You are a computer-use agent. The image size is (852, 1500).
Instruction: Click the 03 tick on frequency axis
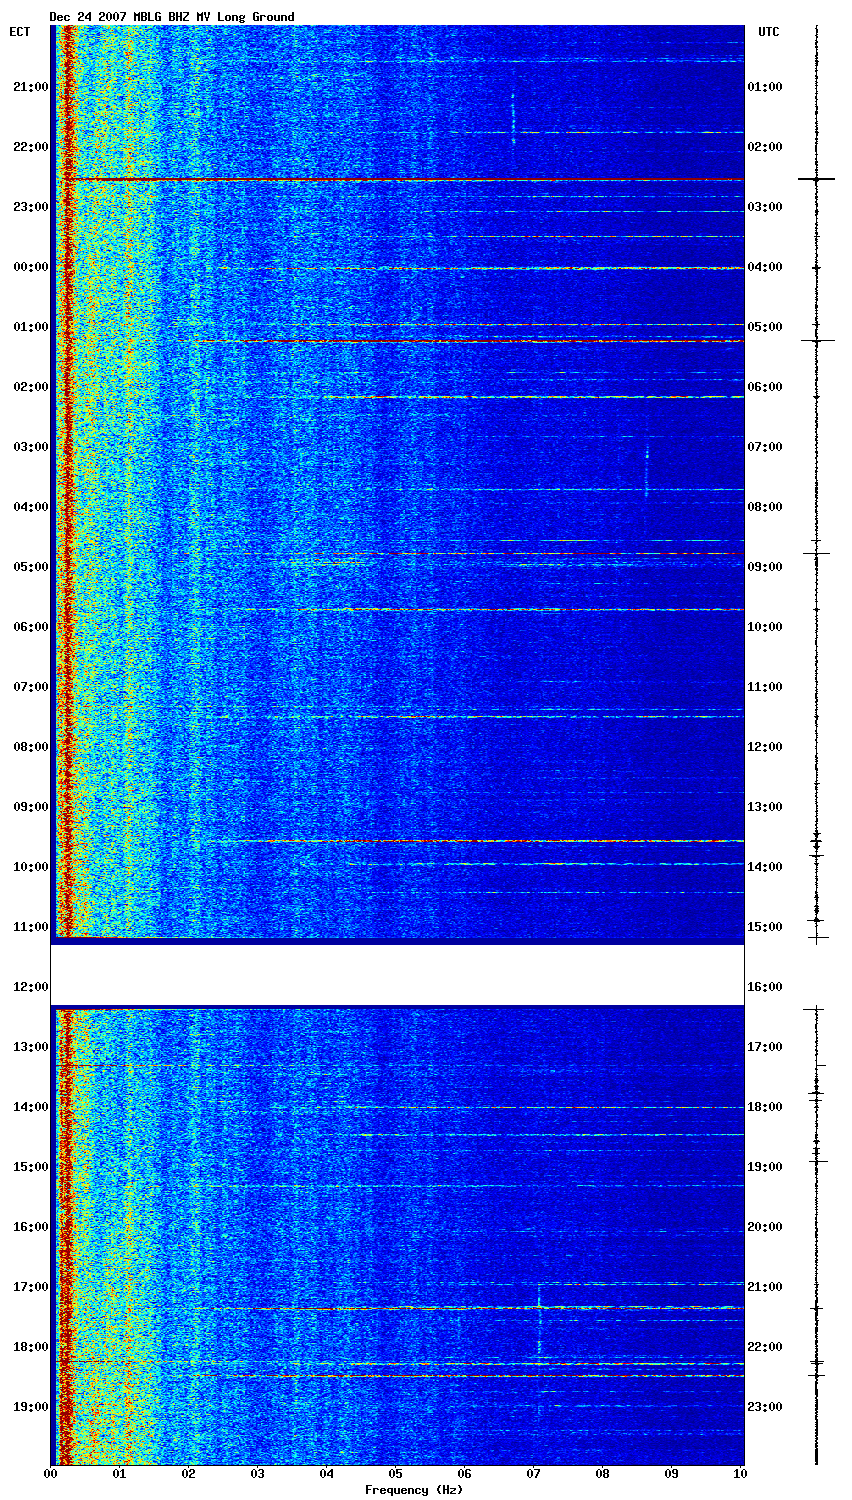[257, 1474]
